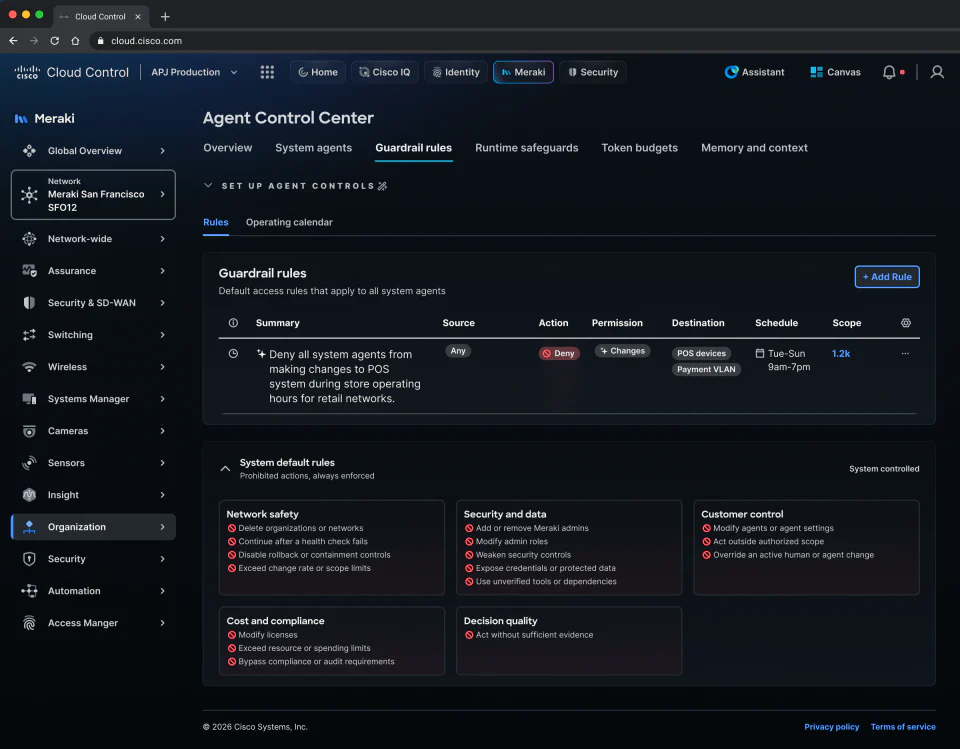Screen dimensions: 960x749
Task: Open the user profile icon
Action: click(x=937, y=72)
